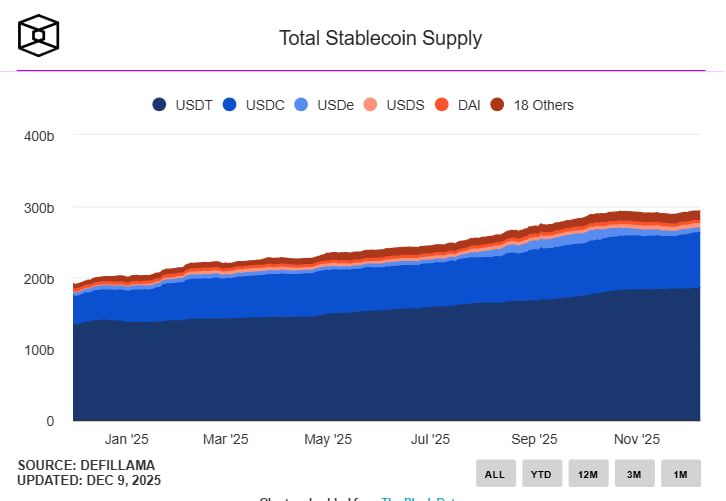Hide the USDC legend series
Screen dimensions: 726x501
(x=254, y=104)
